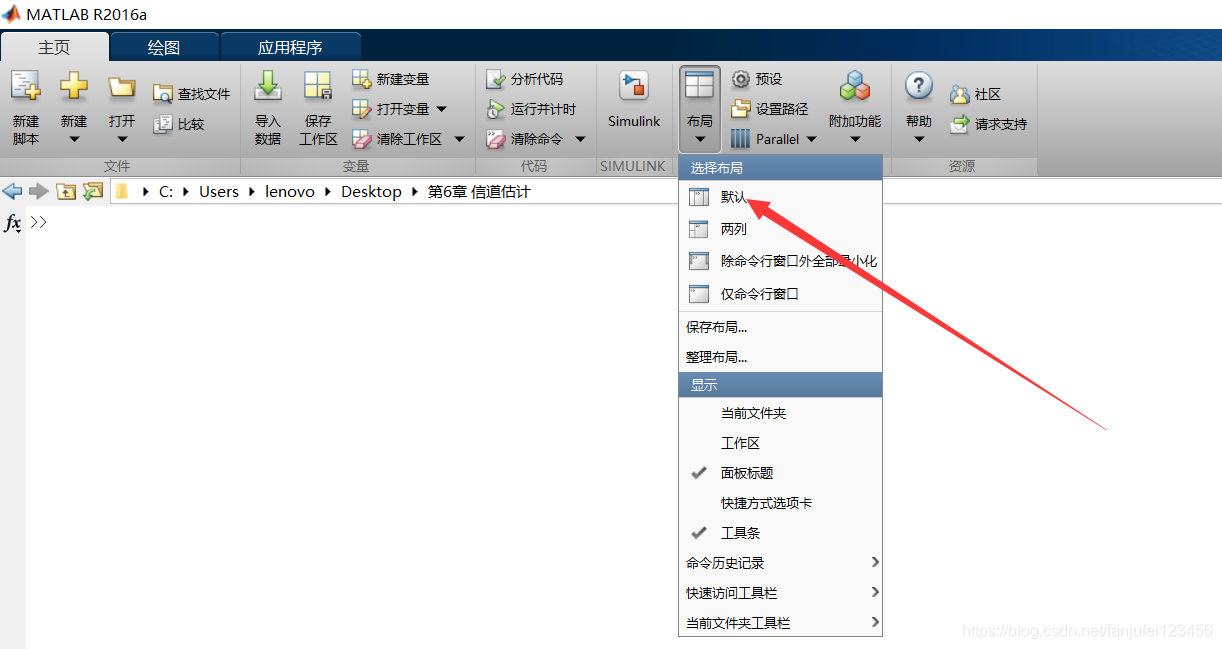Choose Save Layout (保存布局...) menu entry
Screen dimensions: 1222x649
780,327
